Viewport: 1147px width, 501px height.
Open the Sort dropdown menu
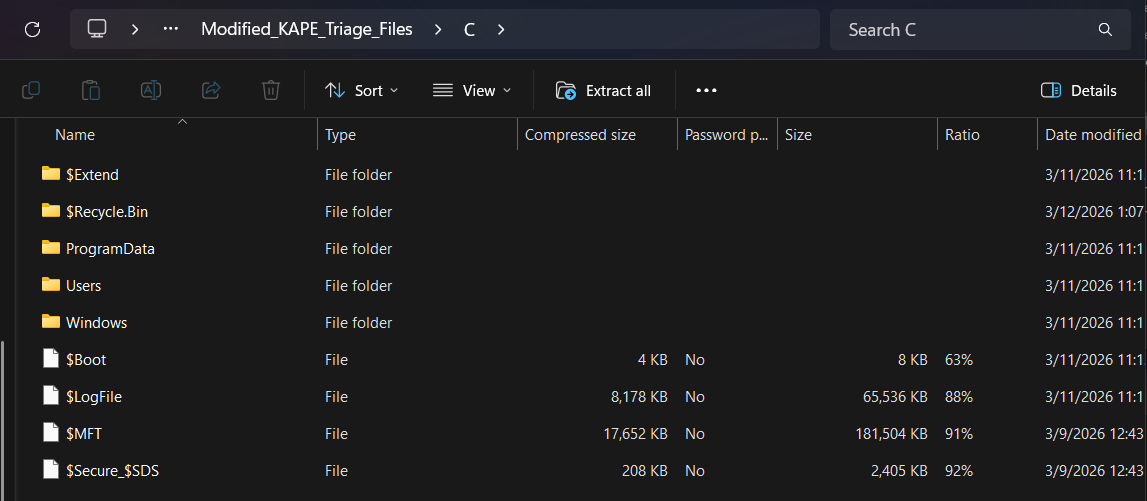(362, 90)
